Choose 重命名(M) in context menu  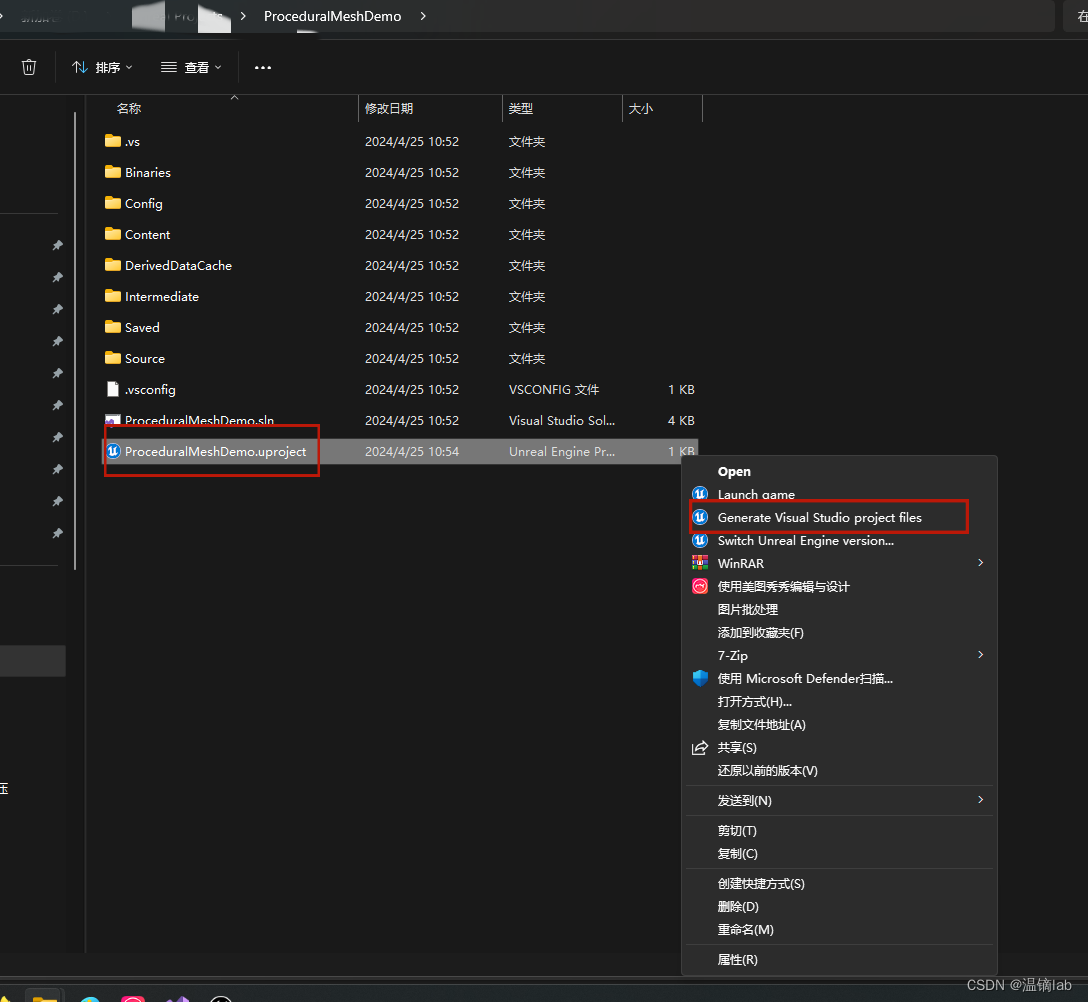pyautogui.click(x=745, y=929)
